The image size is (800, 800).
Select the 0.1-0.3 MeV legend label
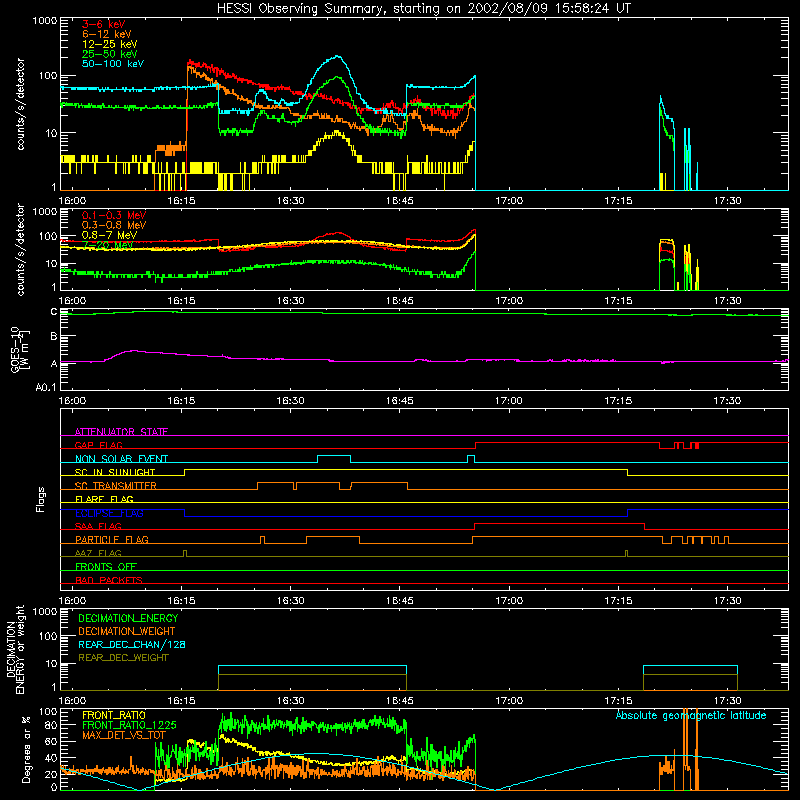tap(114, 215)
